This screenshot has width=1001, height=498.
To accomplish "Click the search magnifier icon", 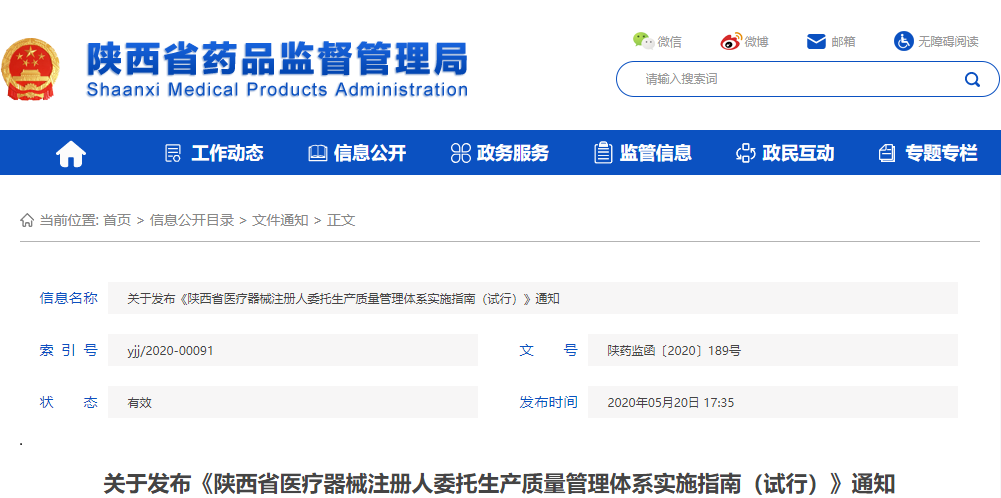I will pyautogui.click(x=971, y=79).
